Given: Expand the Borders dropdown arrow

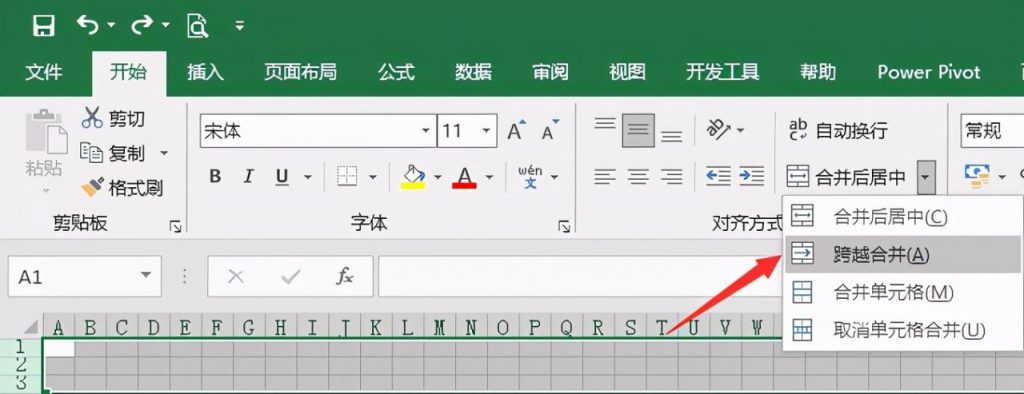Looking at the screenshot, I should (x=373, y=176).
